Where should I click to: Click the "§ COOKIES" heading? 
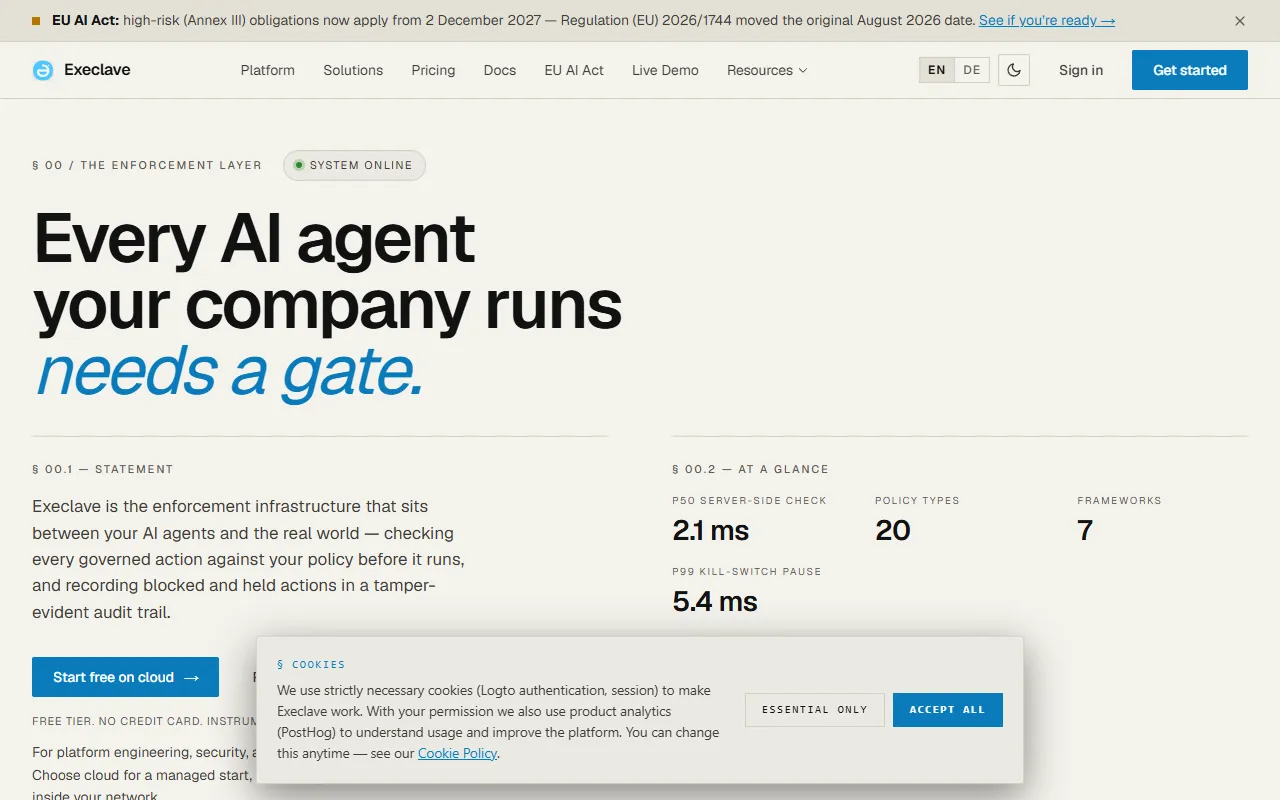[x=311, y=664]
